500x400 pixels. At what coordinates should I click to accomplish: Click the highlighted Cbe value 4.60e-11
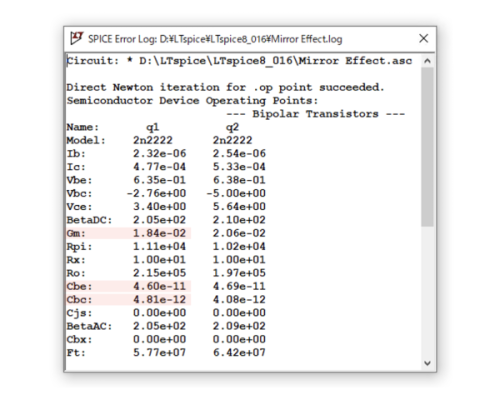pos(159,286)
